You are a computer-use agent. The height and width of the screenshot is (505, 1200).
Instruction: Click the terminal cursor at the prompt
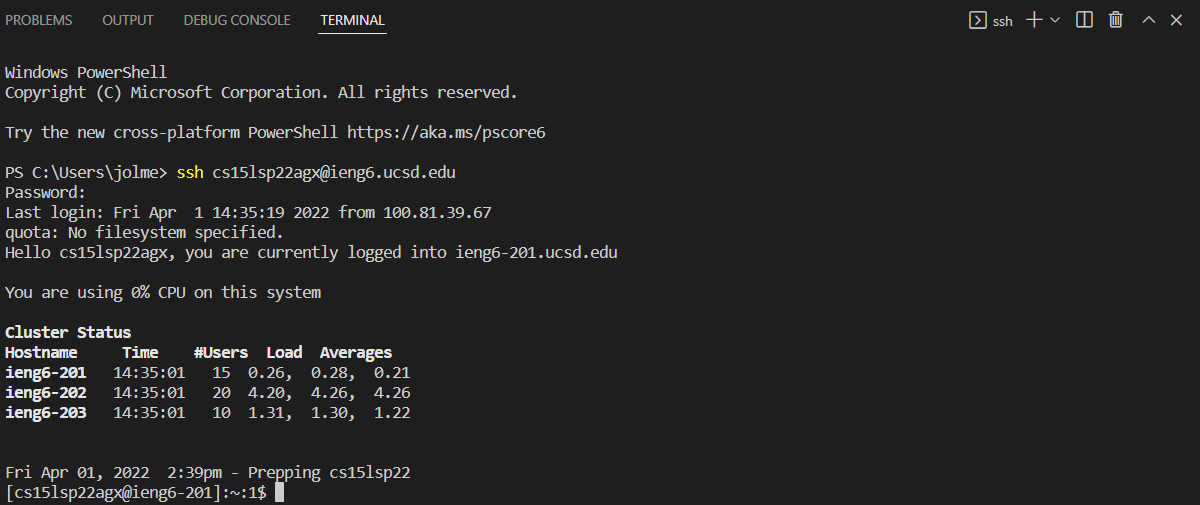pyautogui.click(x=279, y=492)
